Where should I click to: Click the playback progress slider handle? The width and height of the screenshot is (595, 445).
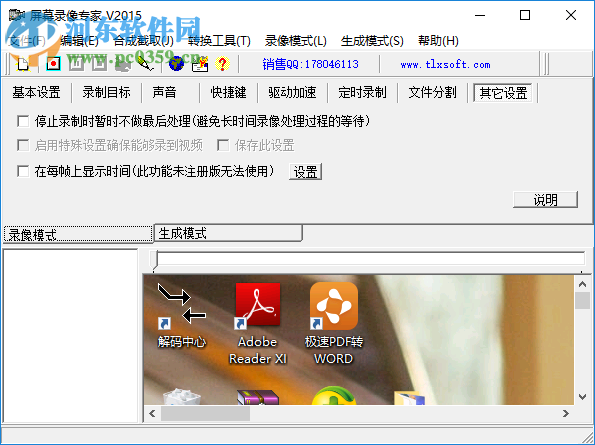[x=155, y=261]
